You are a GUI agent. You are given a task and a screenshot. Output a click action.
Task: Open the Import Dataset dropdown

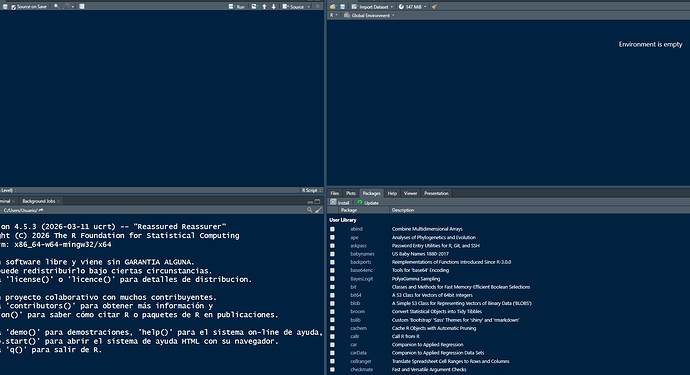pos(372,7)
